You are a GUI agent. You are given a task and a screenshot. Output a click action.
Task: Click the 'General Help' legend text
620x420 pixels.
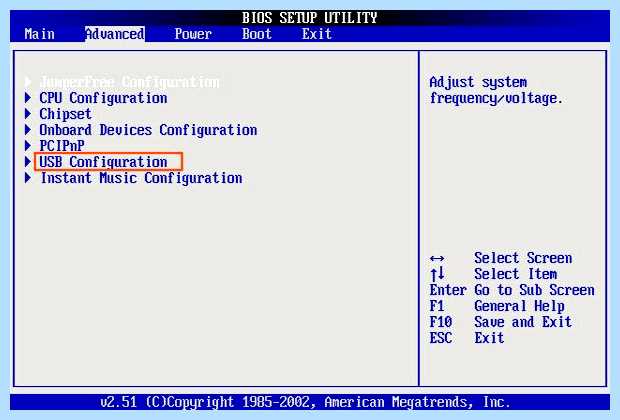pyautogui.click(x=519, y=306)
